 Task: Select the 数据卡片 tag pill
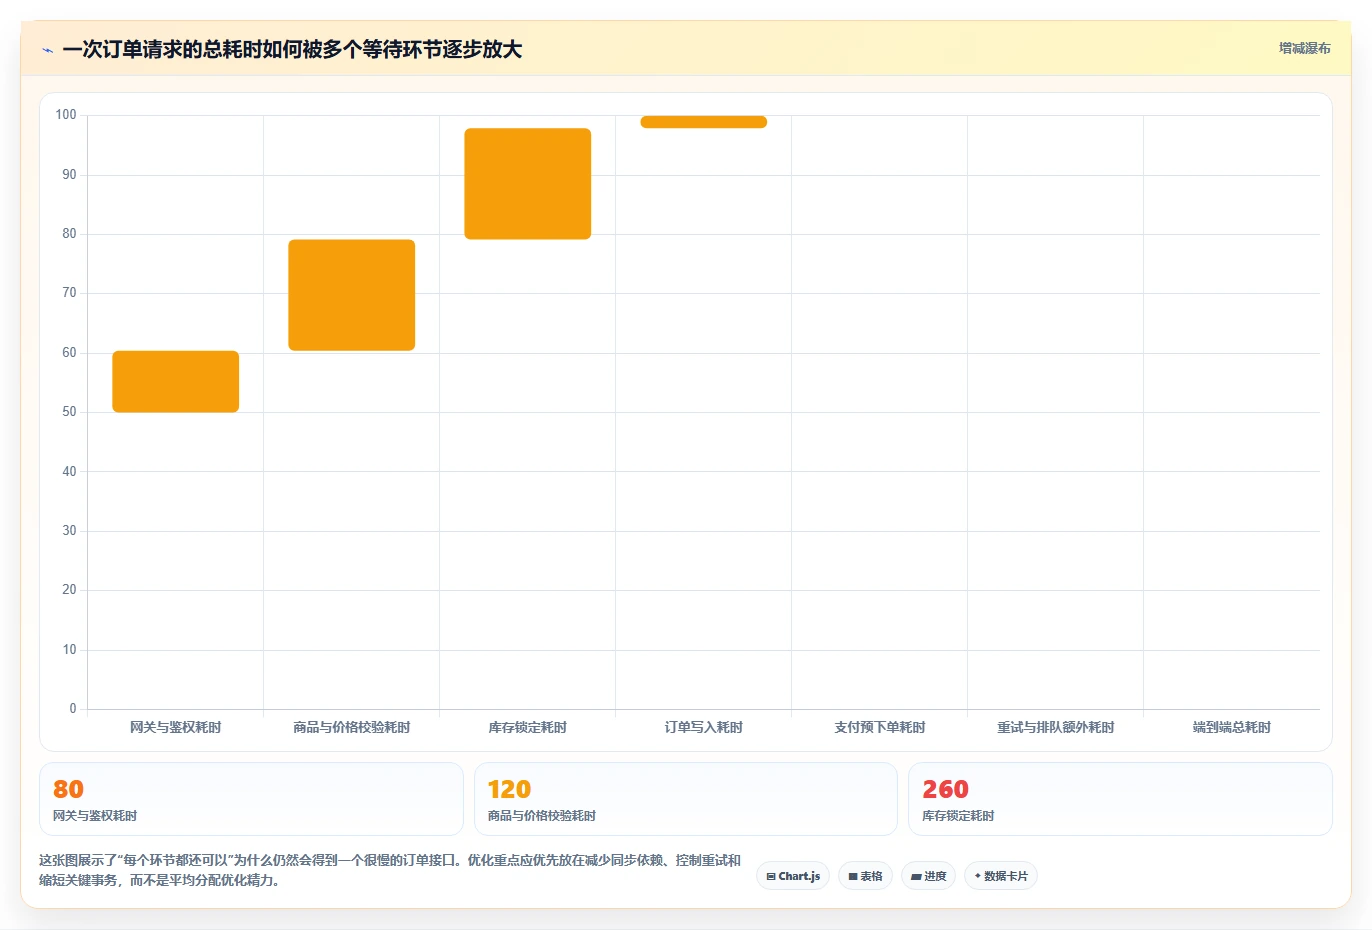(x=1001, y=876)
